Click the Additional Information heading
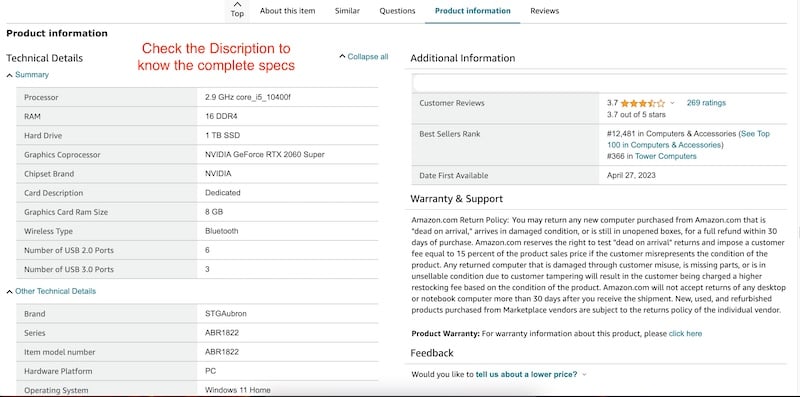The width and height of the screenshot is (800, 397). [463, 58]
